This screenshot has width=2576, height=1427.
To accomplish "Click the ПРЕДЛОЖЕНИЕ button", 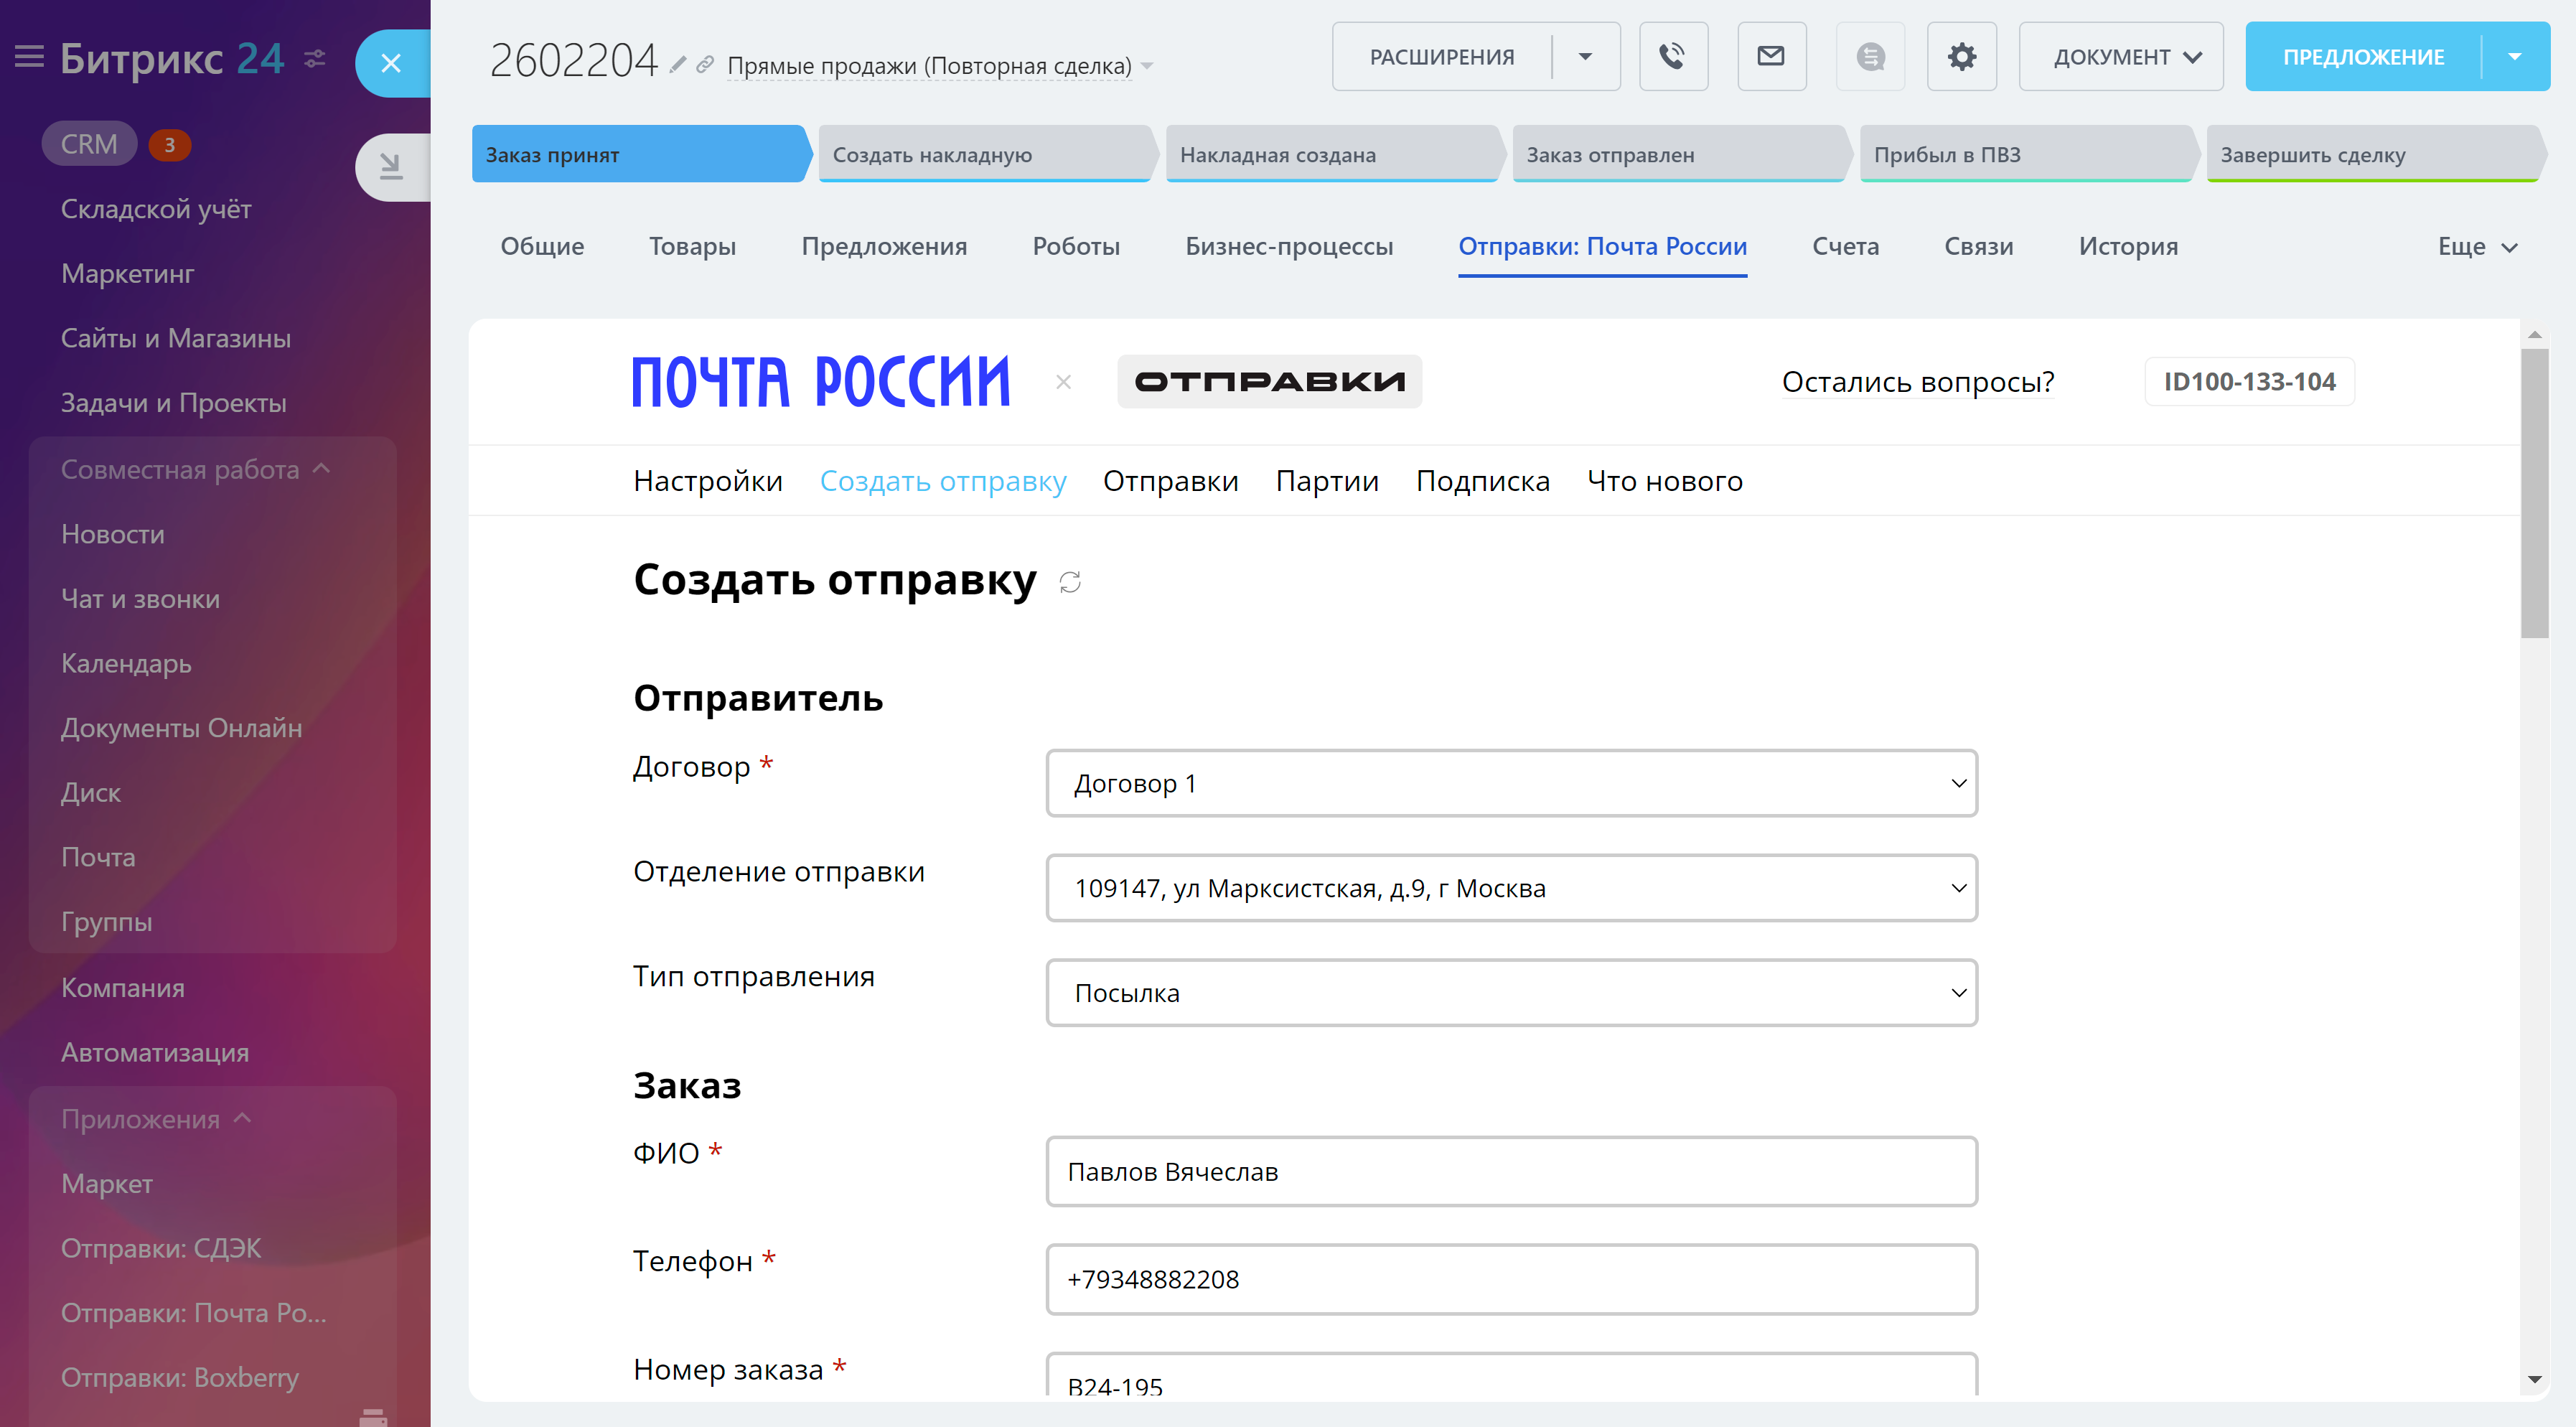I will (2363, 57).
